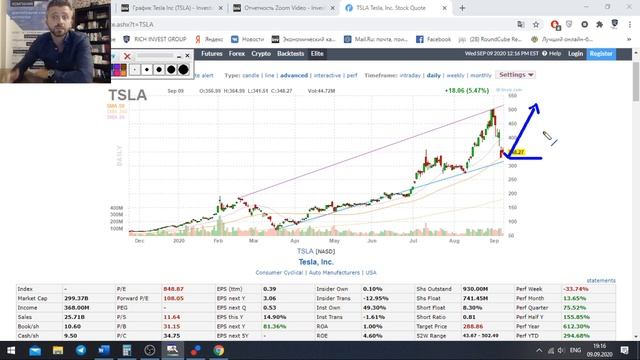Click the page vertical scrollbar
Image resolution: width=640 pixels, height=360 pixels.
(636, 82)
